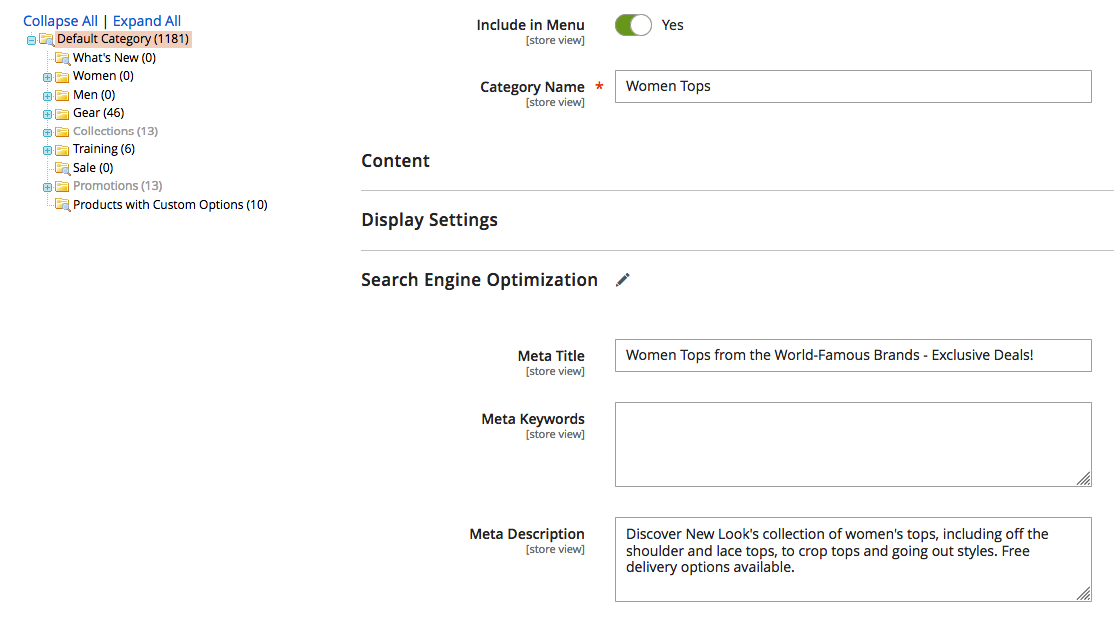1114x623 pixels.
Task: Click the What's New folder icon
Action: (62, 57)
